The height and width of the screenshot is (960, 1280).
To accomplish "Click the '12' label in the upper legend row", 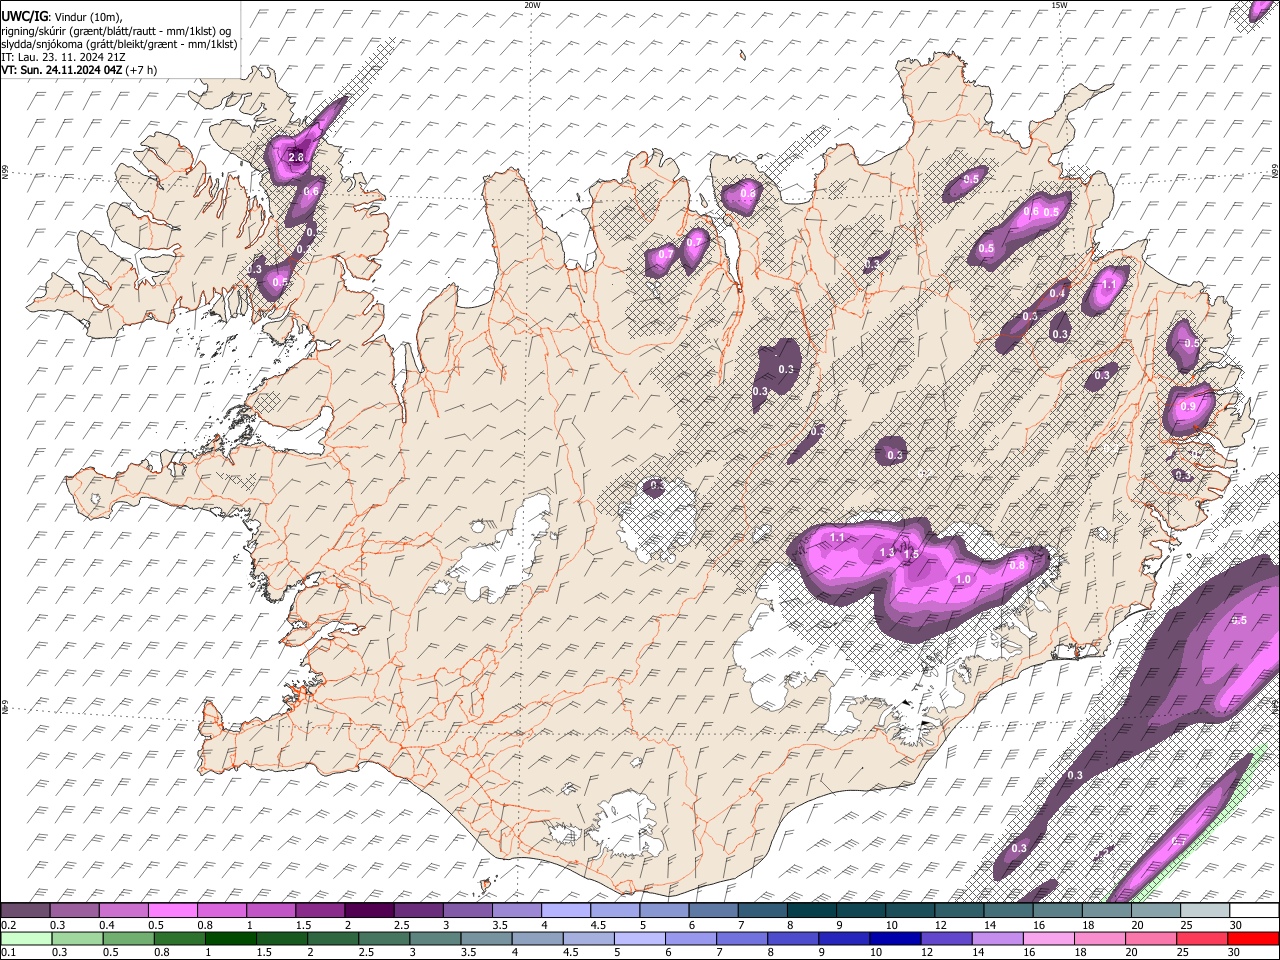I will pos(940,925).
